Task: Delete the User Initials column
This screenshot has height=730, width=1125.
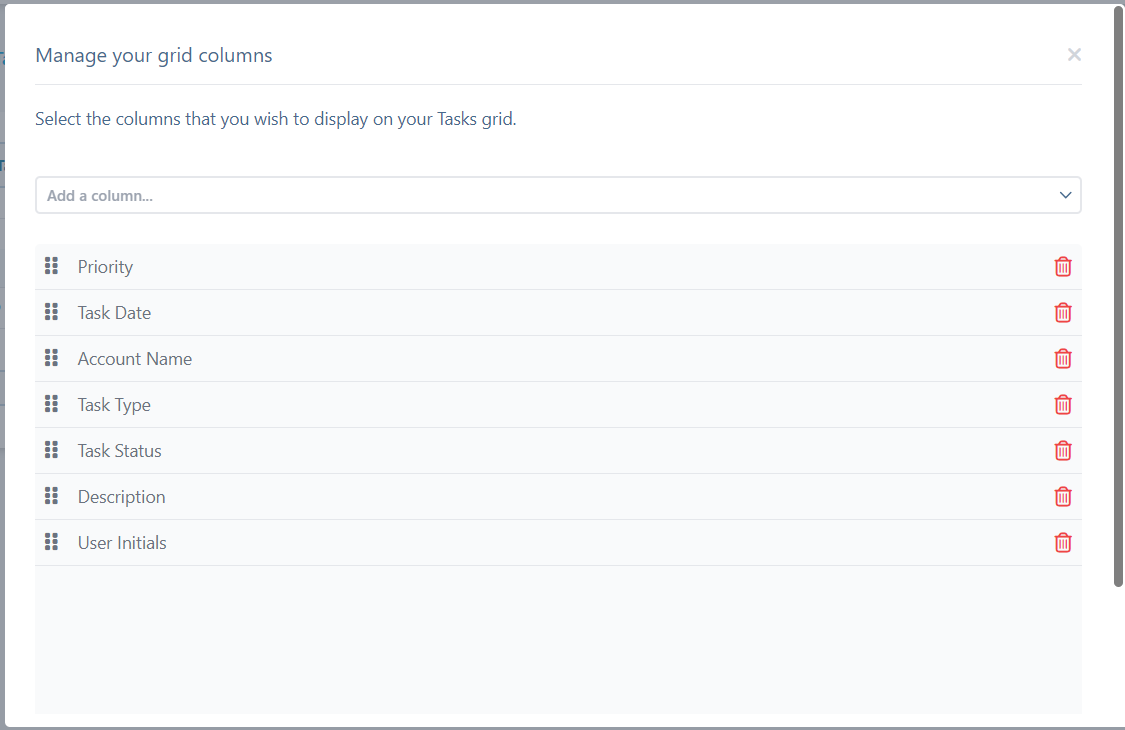Action: (x=1063, y=542)
